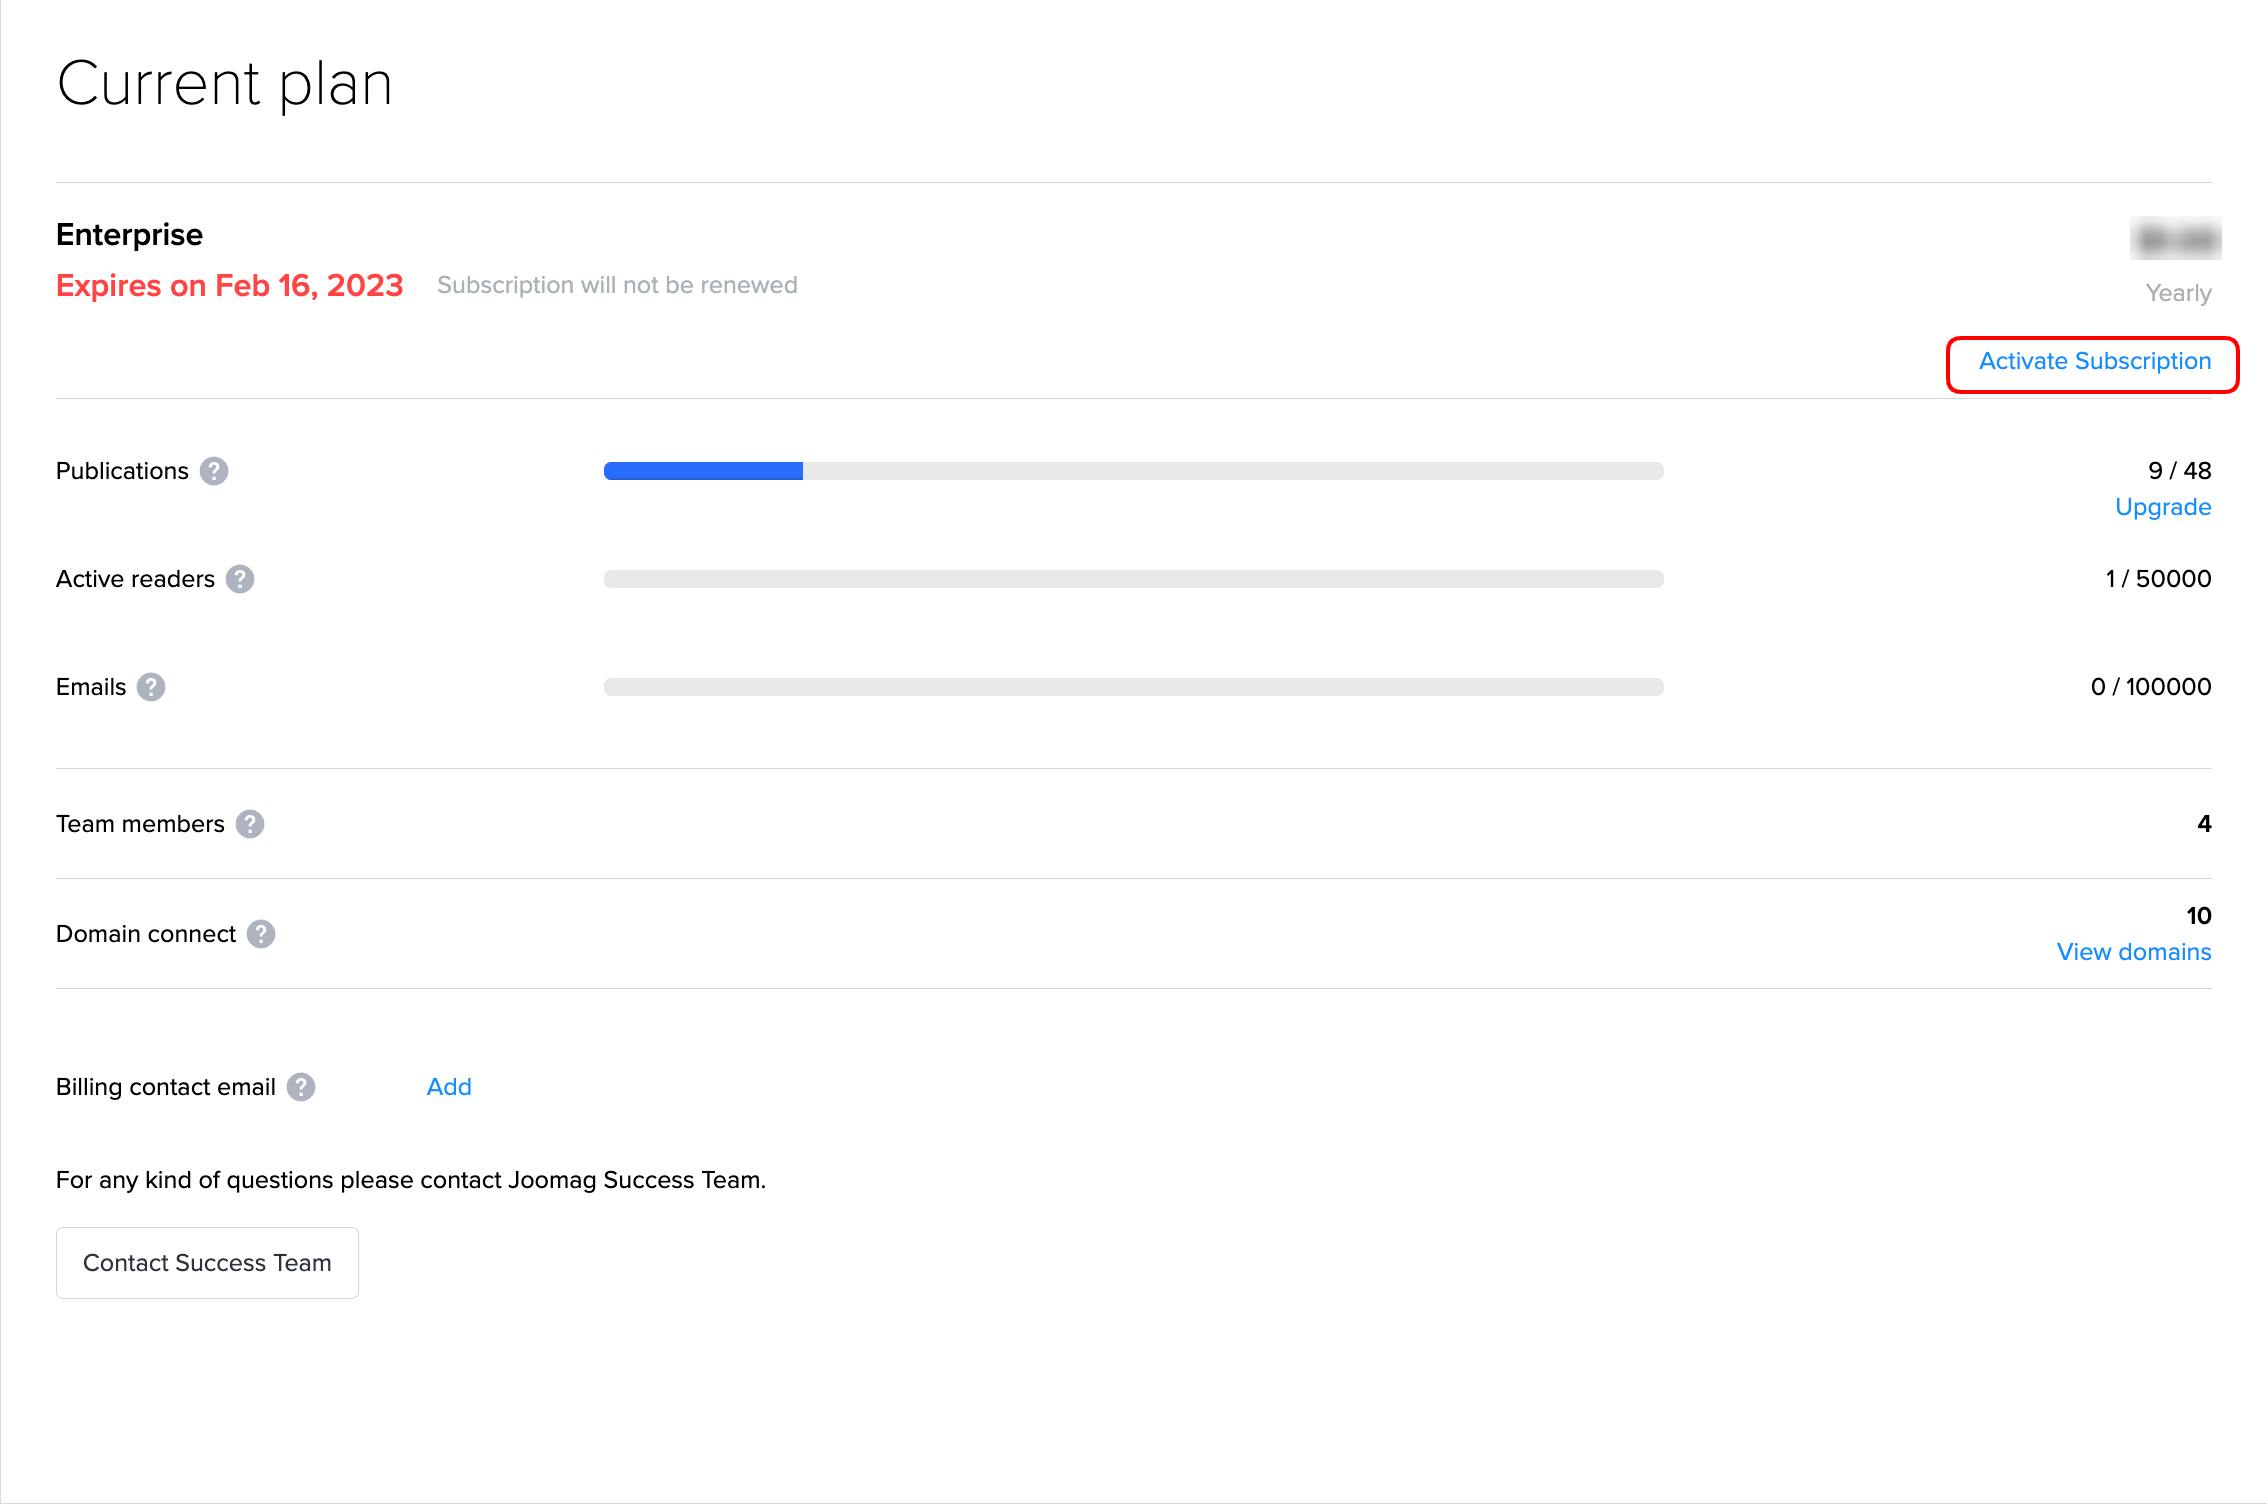Viewport: 2268px width, 1505px height.
Task: Click the Active readers usage bar
Action: point(1133,579)
